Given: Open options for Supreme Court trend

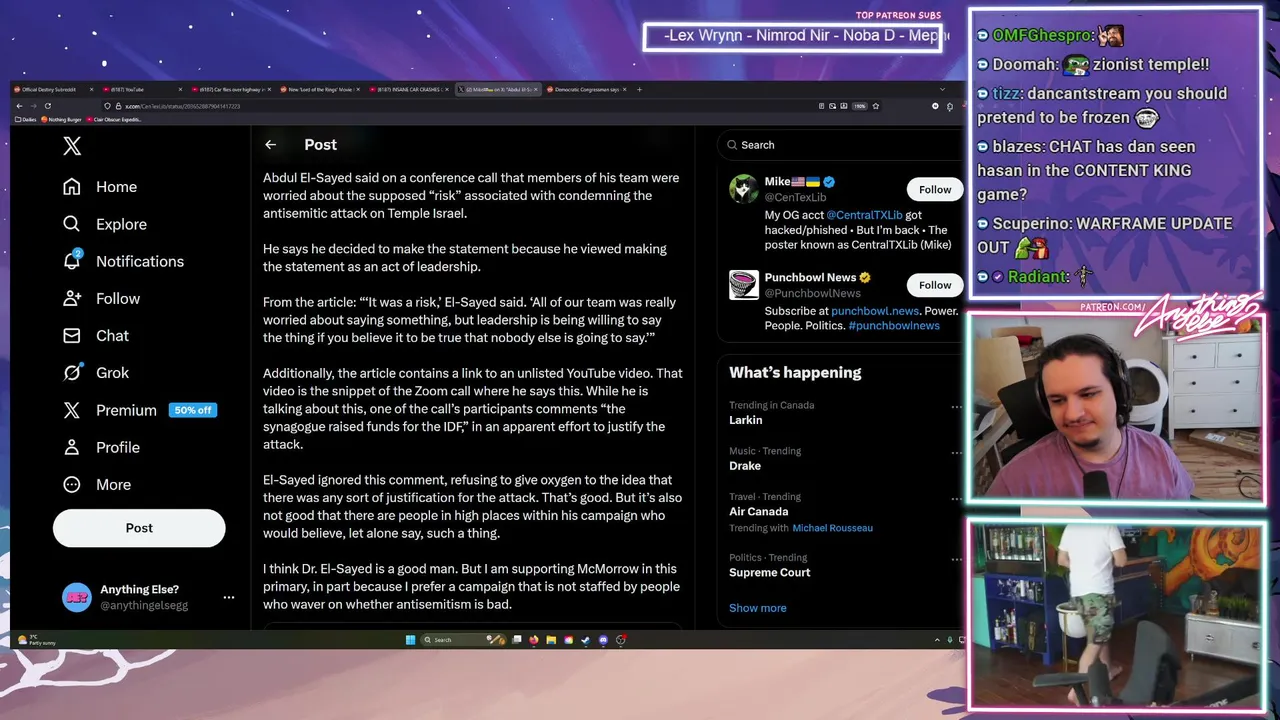Looking at the screenshot, I should (x=956, y=559).
